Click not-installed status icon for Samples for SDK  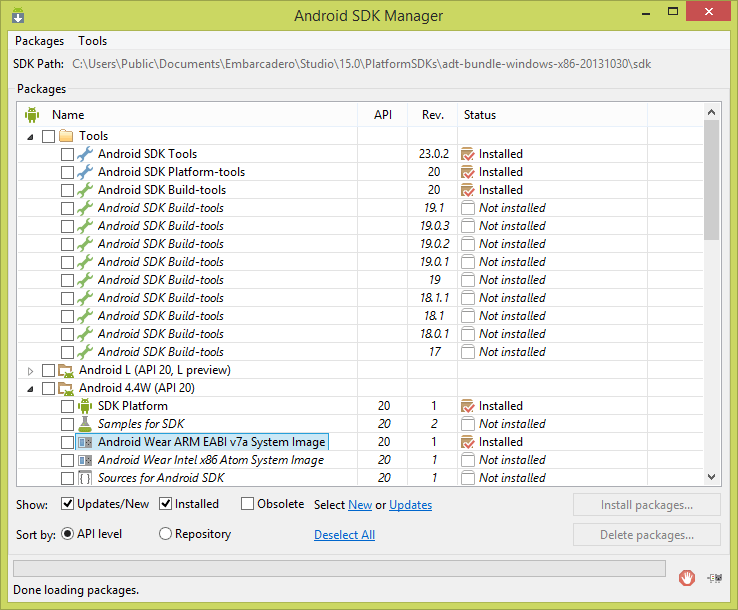(467, 424)
